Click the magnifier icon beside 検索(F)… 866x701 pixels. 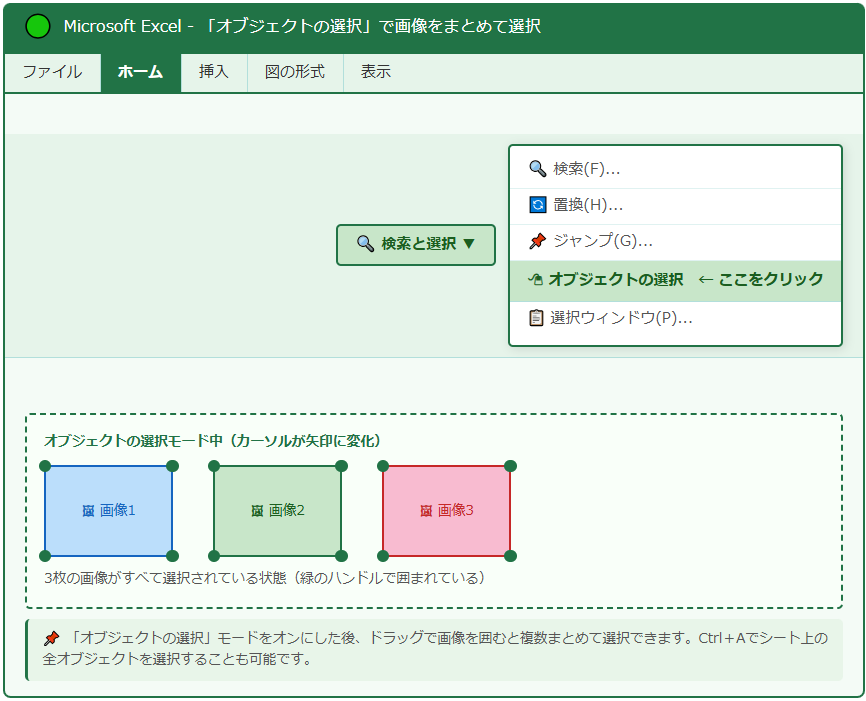[x=537, y=169]
